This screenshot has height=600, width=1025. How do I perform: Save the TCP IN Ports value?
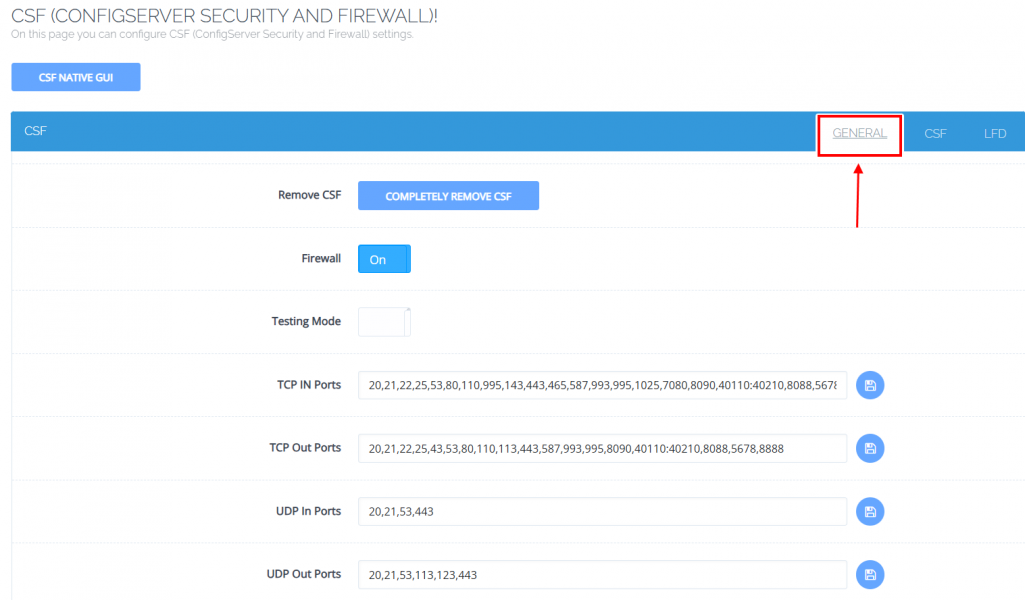pyautogui.click(x=869, y=385)
